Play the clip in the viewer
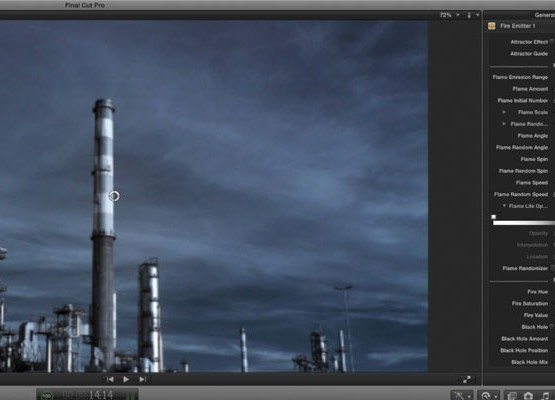 126,379
